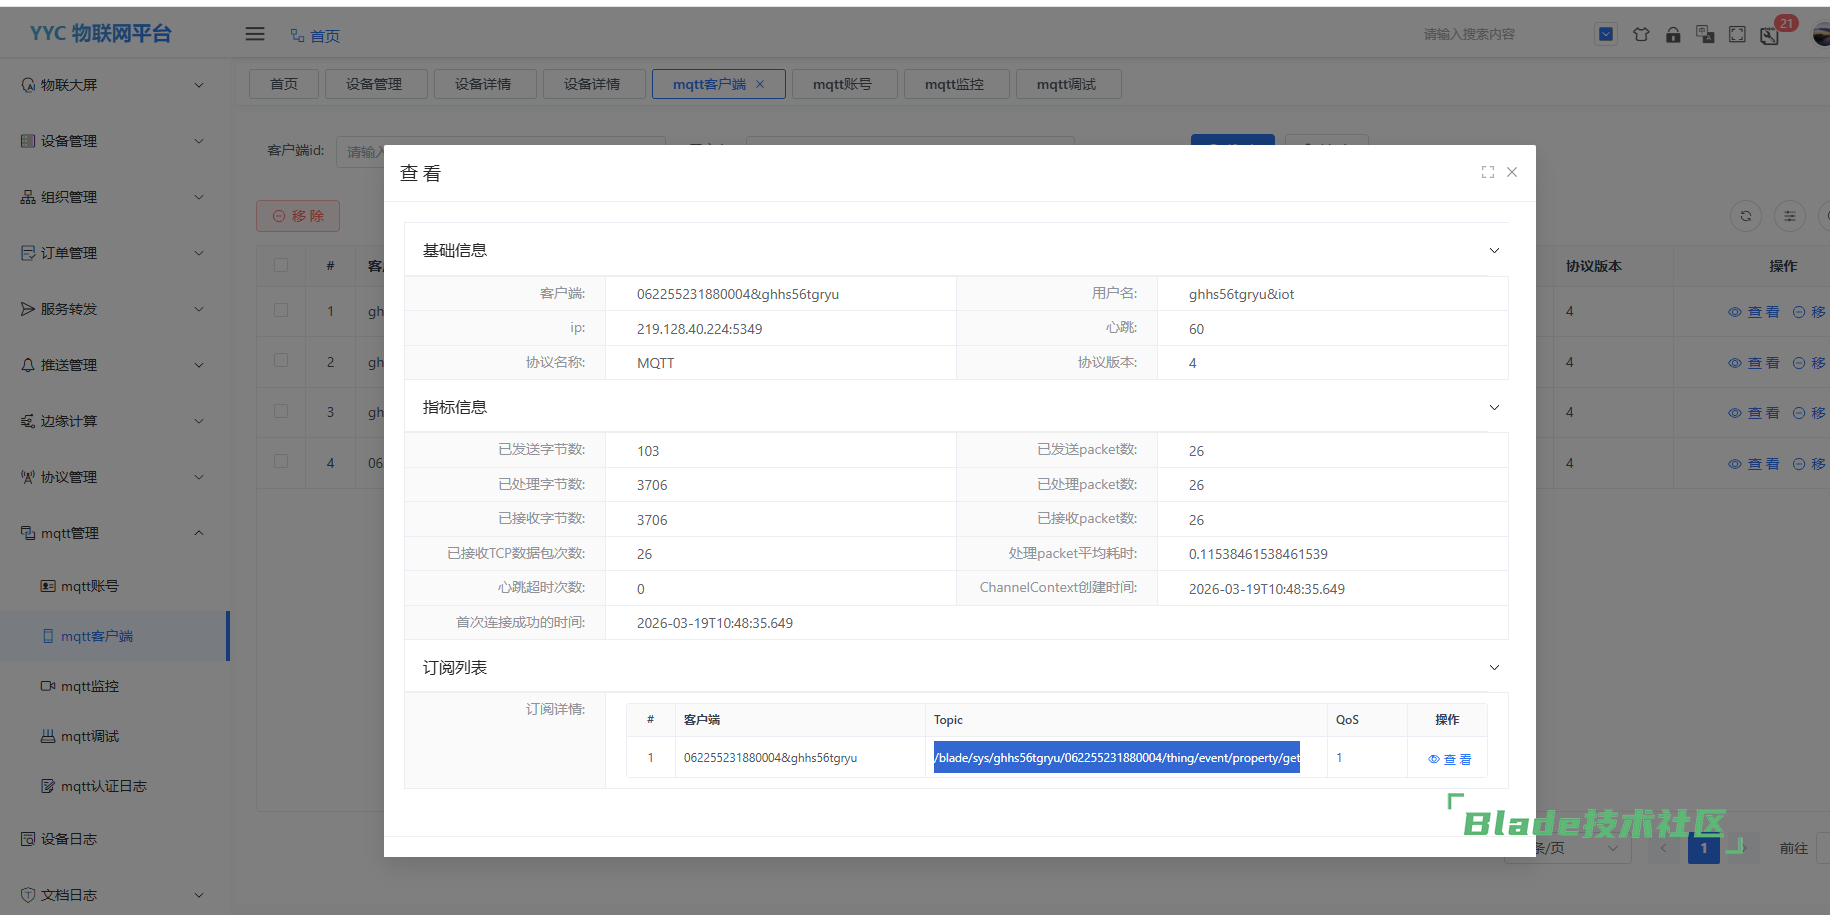
Task: Click the 移除 button
Action: pos(298,216)
